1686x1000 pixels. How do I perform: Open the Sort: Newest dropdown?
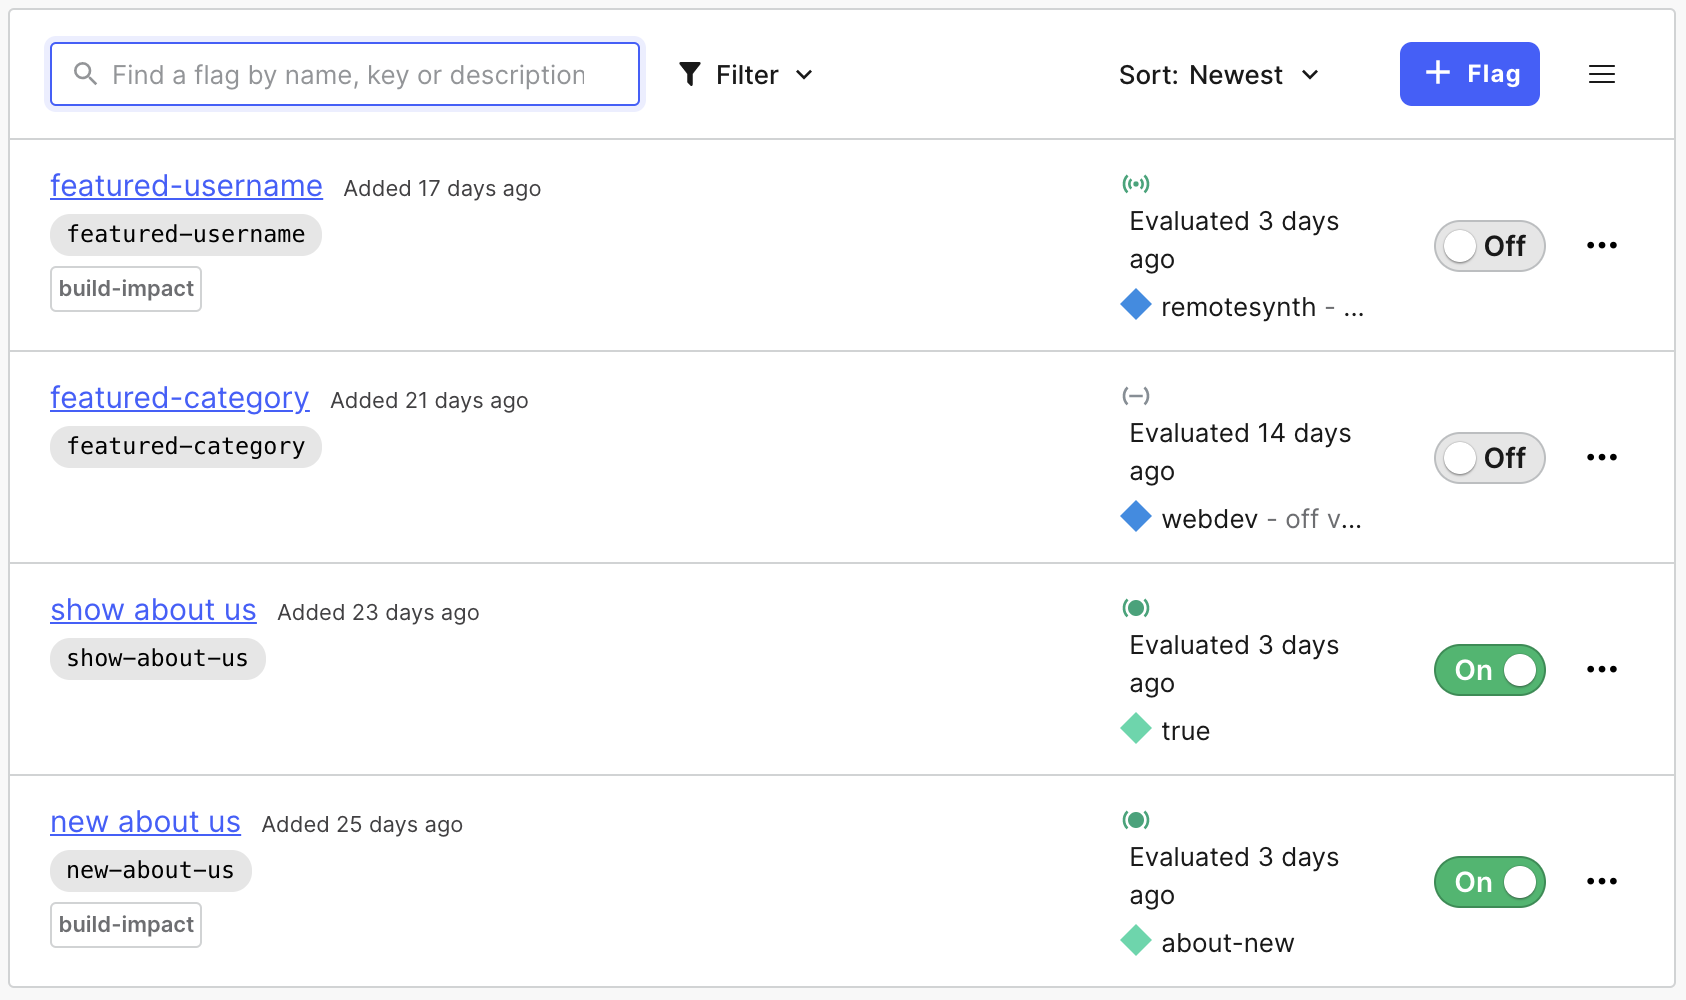pyautogui.click(x=1219, y=74)
